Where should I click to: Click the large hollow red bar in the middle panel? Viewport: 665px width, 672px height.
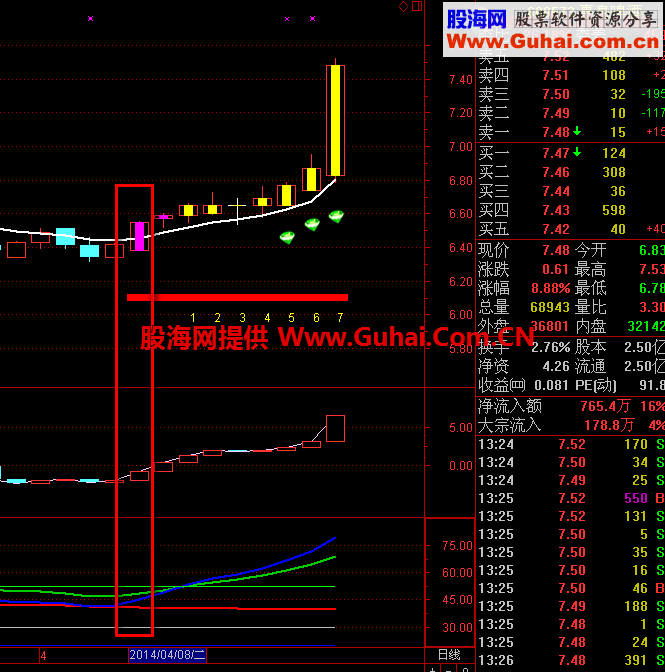pos(335,428)
